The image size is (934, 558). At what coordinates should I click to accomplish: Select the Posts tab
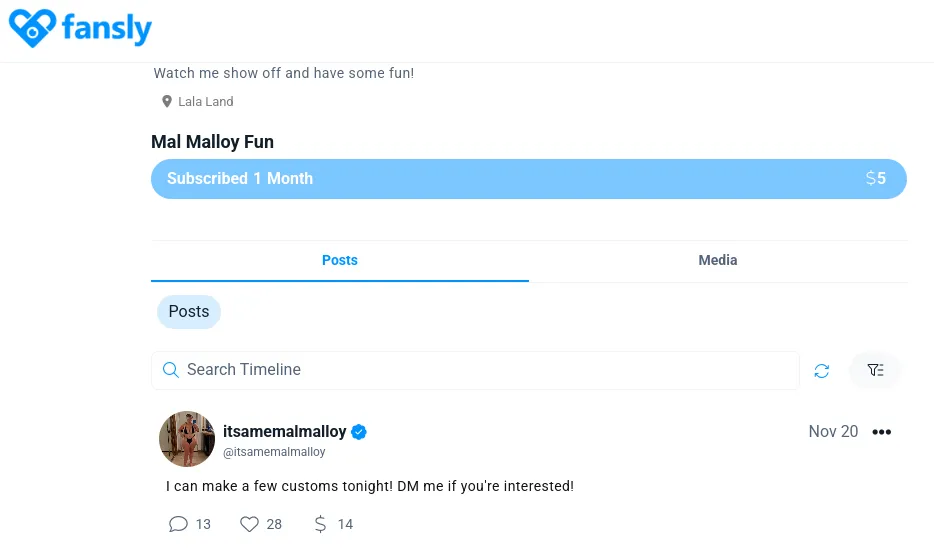pyautogui.click(x=339, y=260)
